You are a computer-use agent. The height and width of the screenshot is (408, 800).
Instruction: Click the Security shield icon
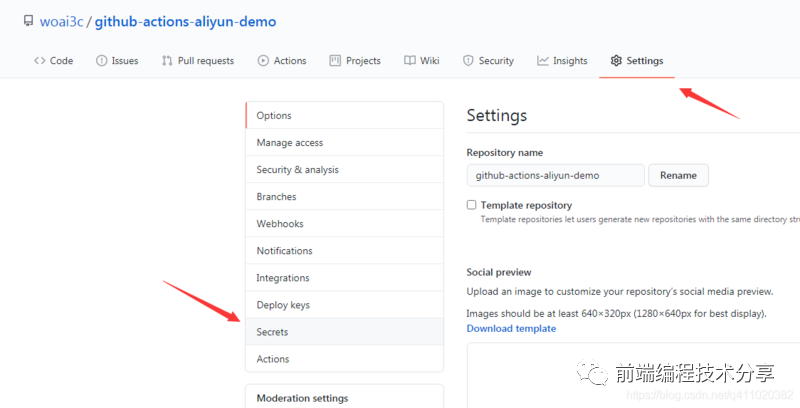[x=468, y=61]
